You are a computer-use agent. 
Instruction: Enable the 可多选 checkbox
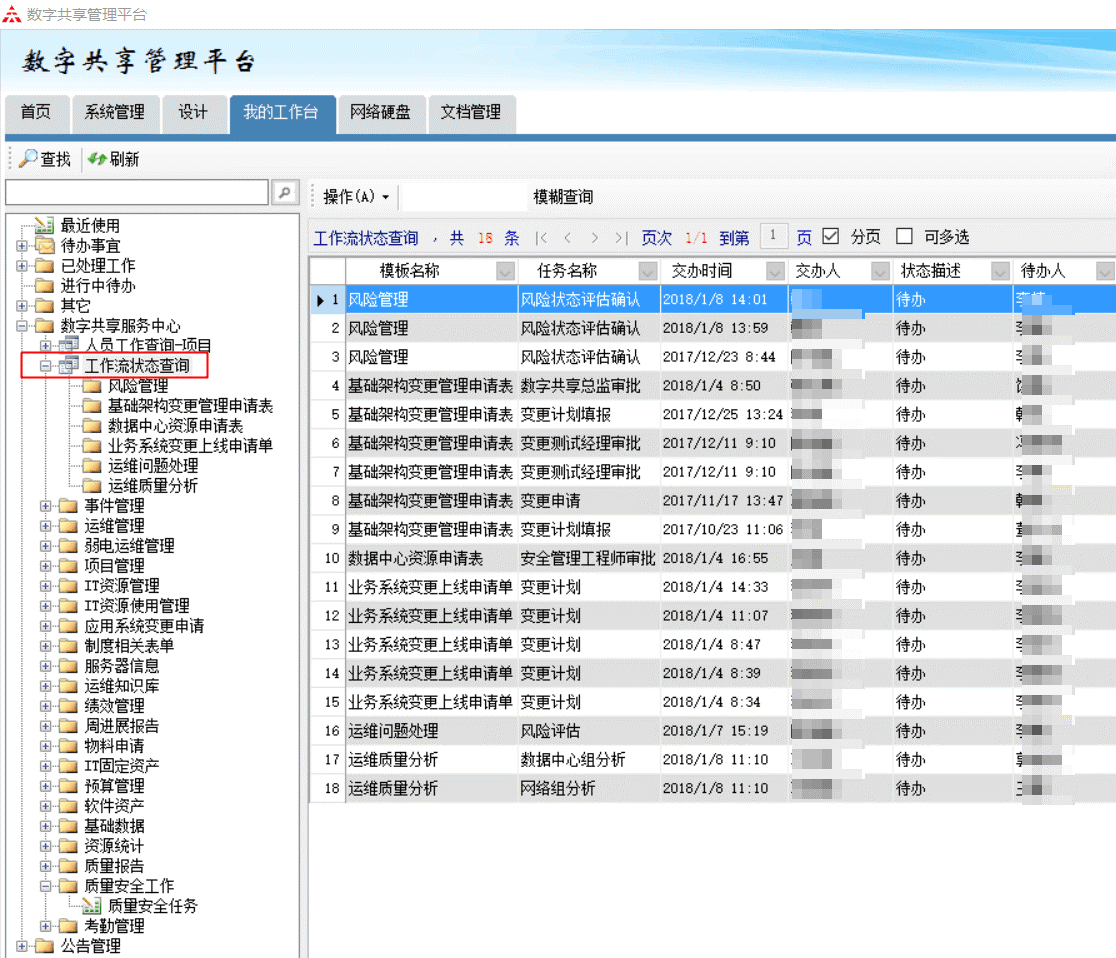904,237
